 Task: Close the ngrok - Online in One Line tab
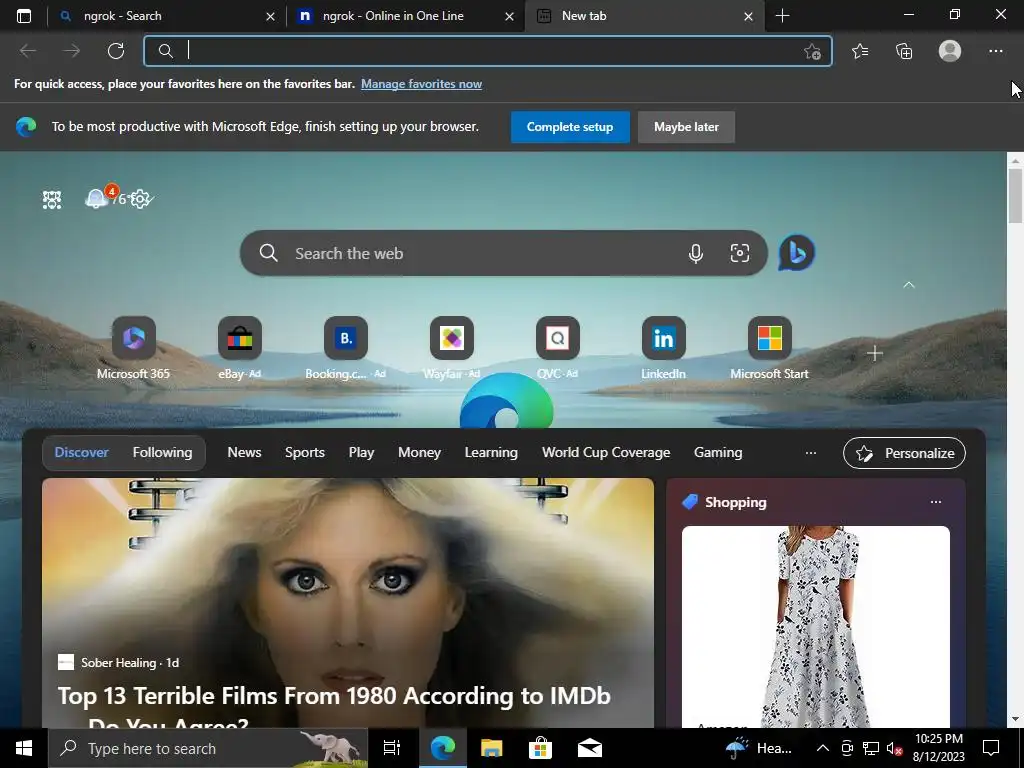[x=509, y=16]
